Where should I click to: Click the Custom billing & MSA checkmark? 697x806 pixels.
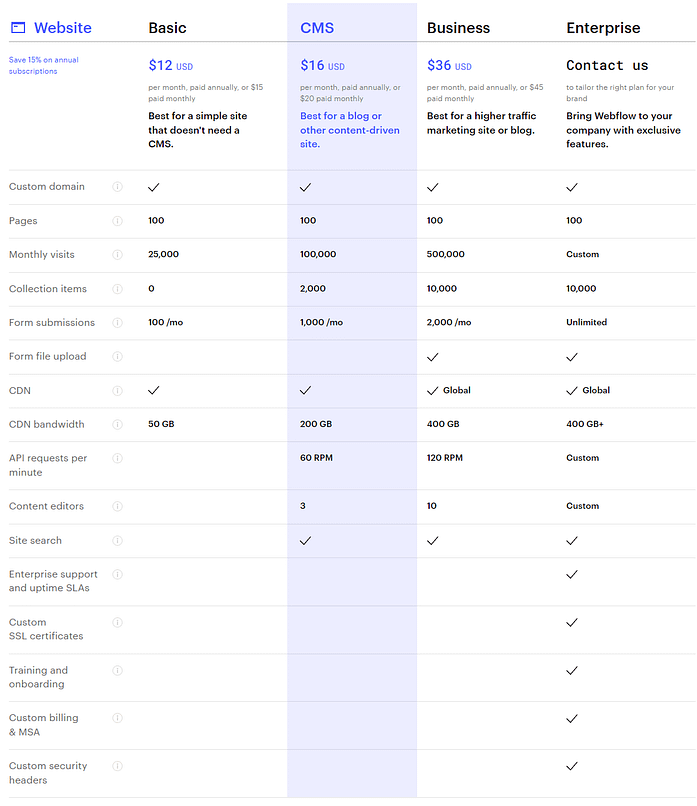click(x=571, y=718)
